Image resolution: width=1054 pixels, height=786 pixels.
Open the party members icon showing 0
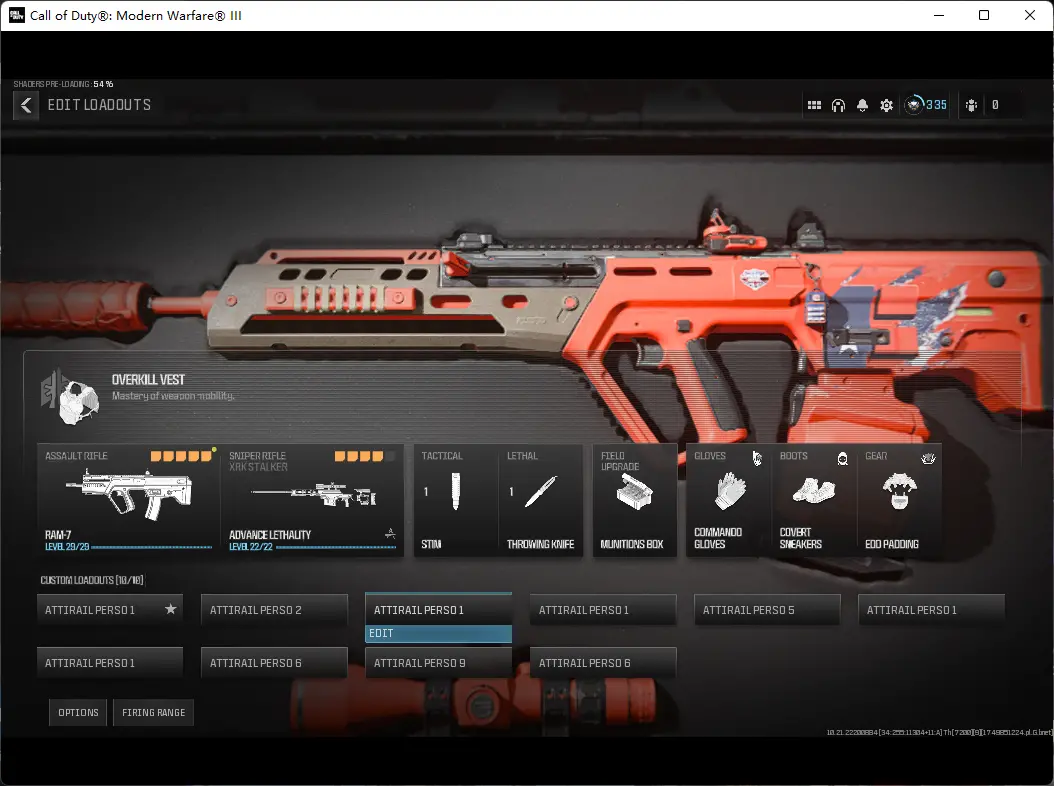[971, 106]
